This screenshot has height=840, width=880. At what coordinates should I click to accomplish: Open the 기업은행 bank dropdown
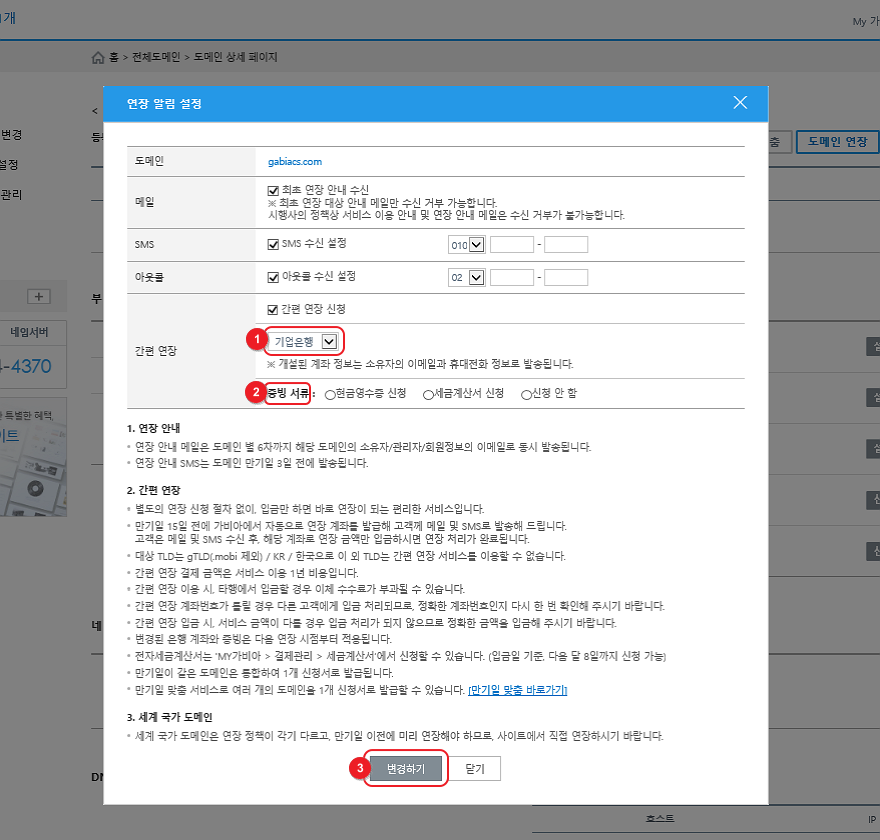[x=304, y=342]
